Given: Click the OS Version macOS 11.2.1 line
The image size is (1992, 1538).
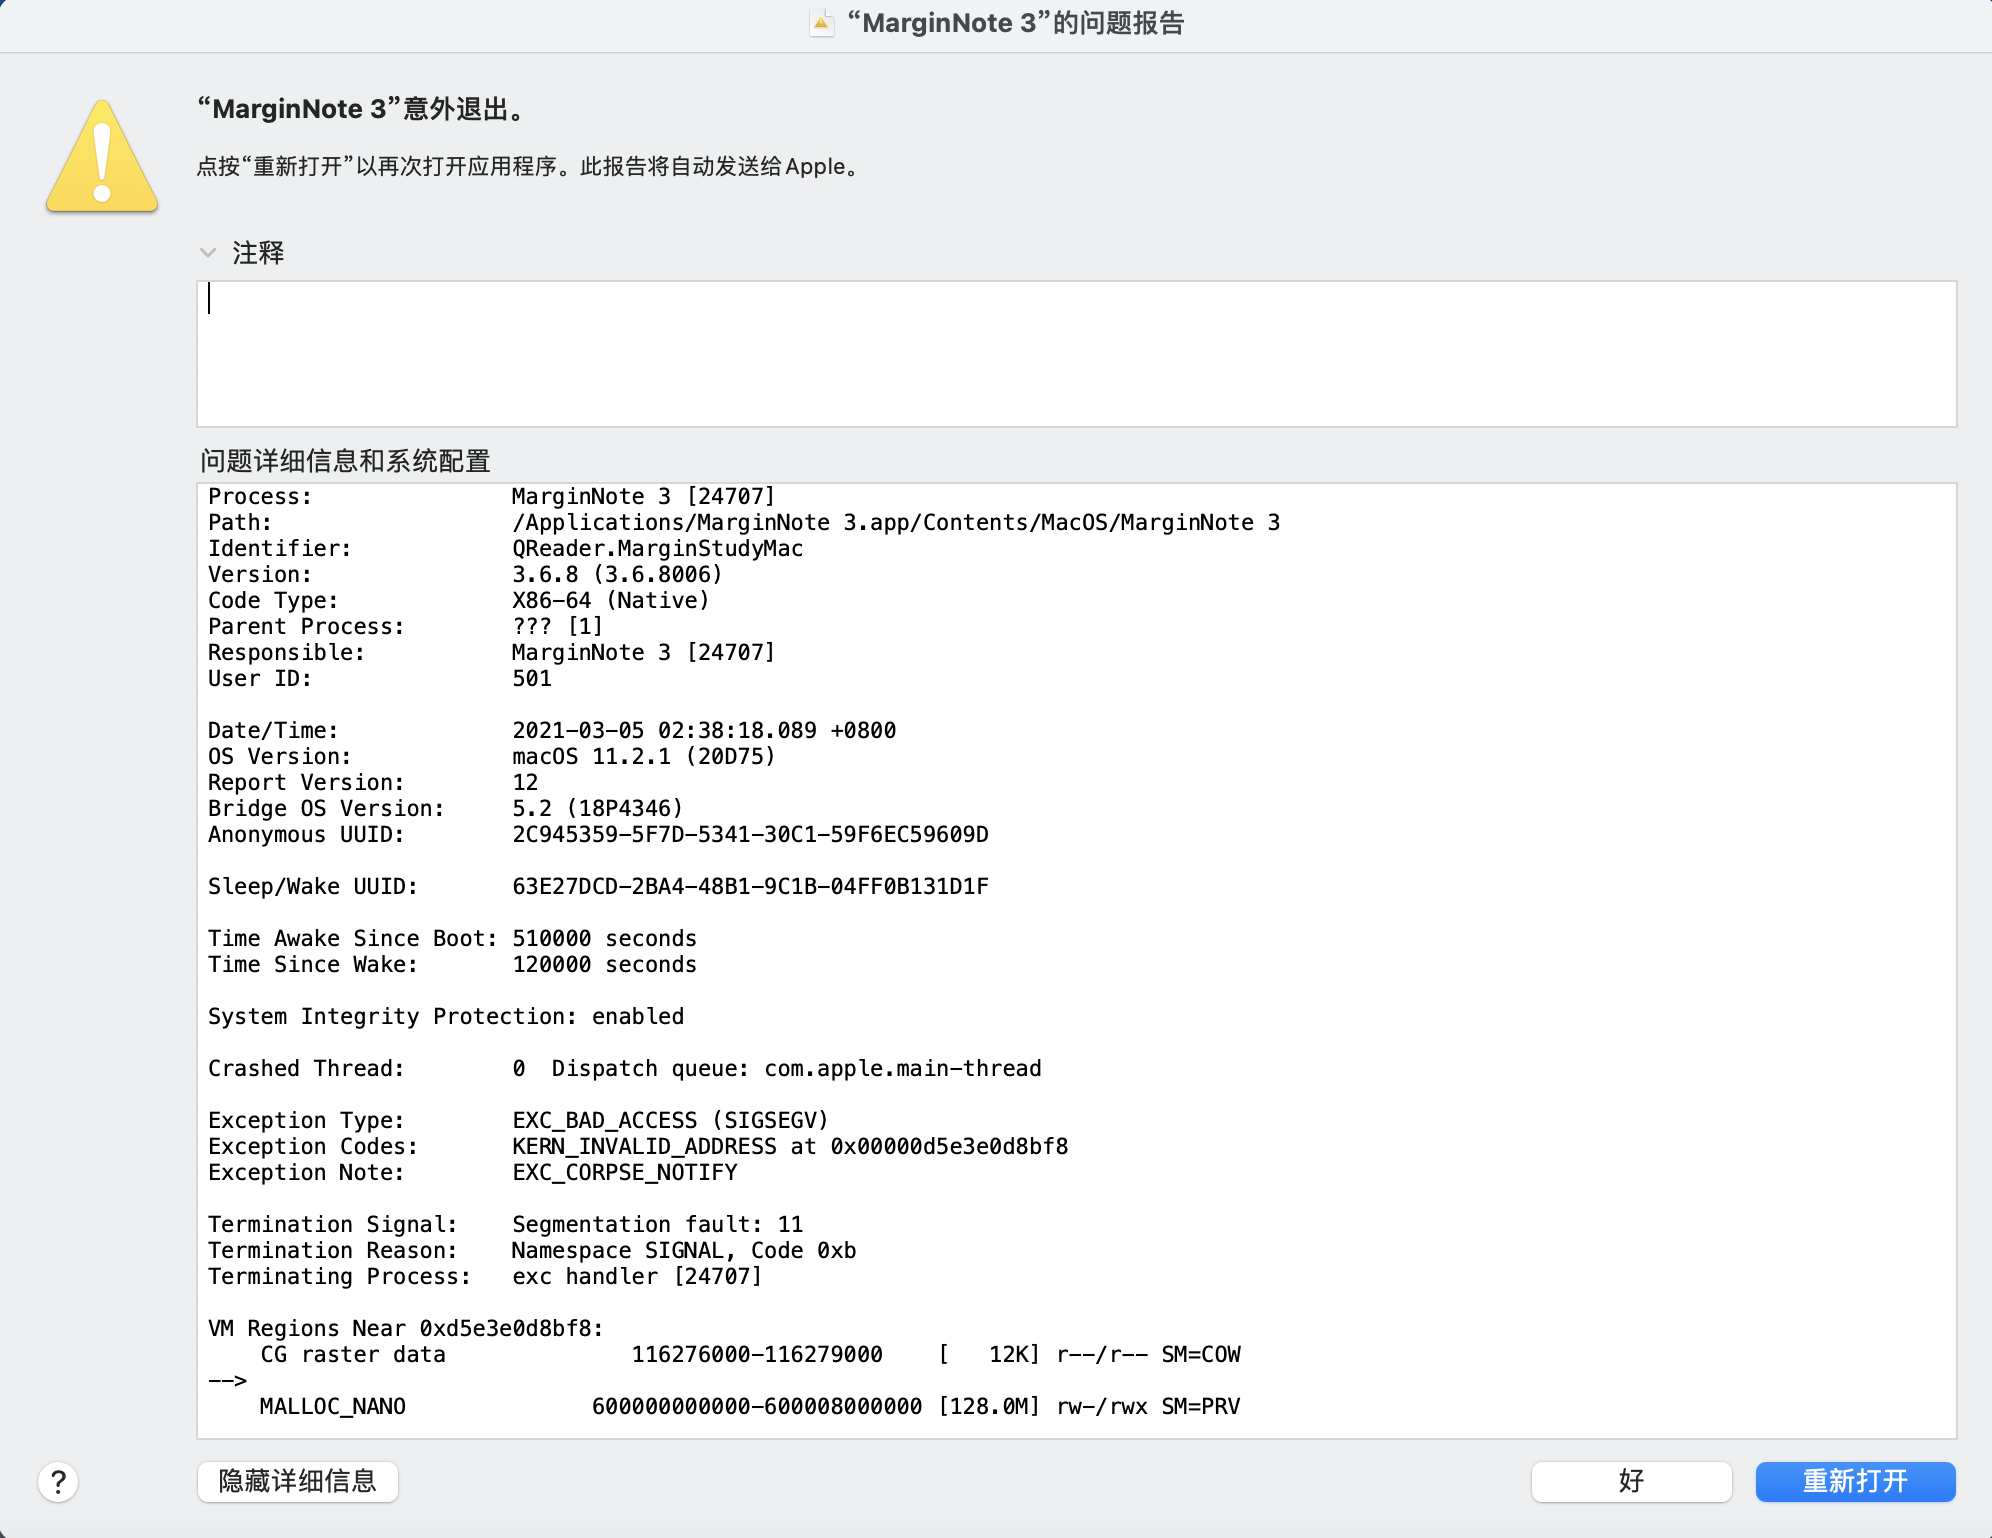Looking at the screenshot, I should tap(492, 756).
